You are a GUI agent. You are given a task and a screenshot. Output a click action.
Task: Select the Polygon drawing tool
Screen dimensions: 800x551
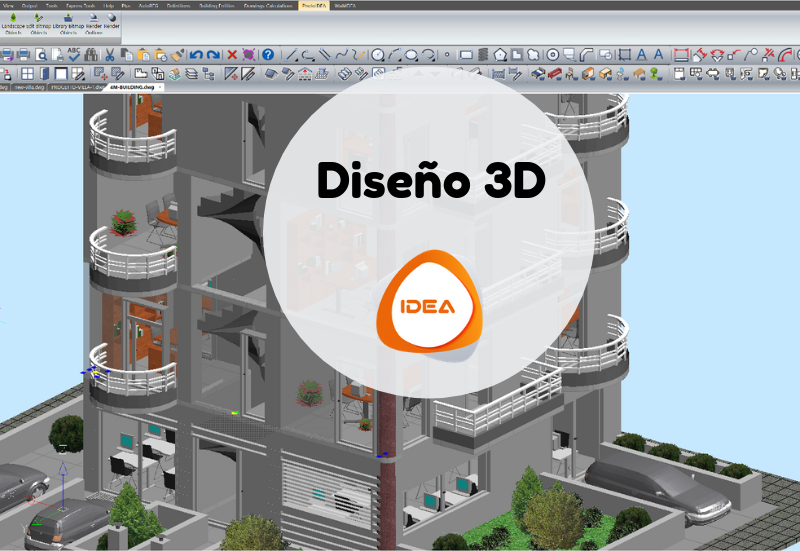coord(500,55)
